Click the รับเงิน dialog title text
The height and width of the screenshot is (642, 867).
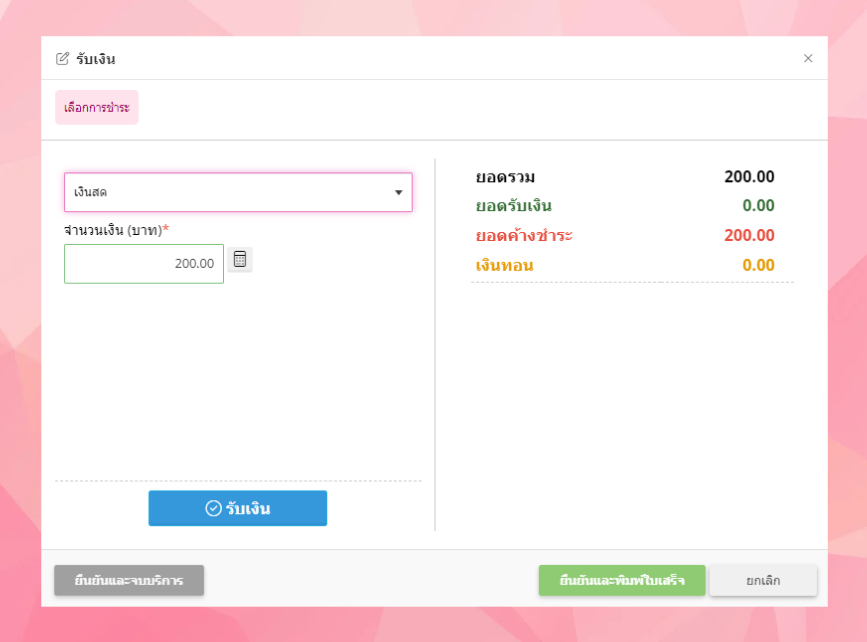click(x=96, y=59)
